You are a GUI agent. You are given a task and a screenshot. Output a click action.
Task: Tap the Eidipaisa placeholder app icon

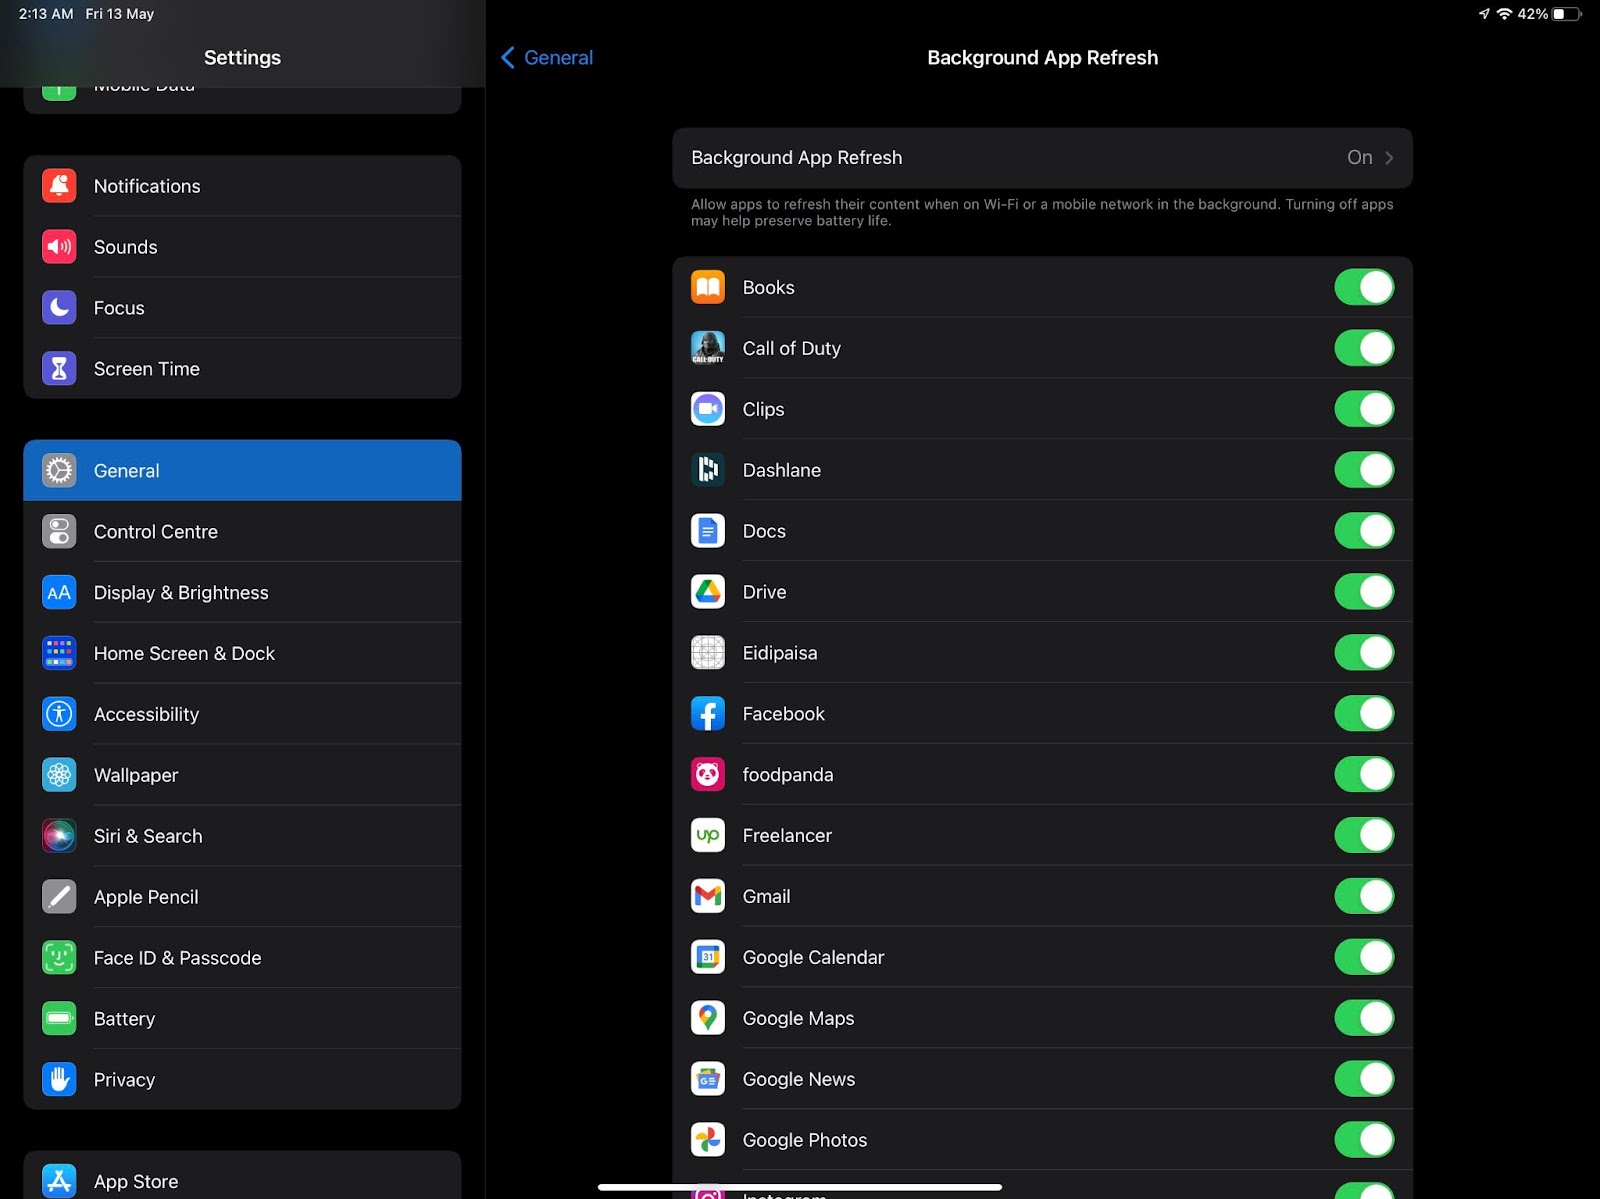point(708,654)
